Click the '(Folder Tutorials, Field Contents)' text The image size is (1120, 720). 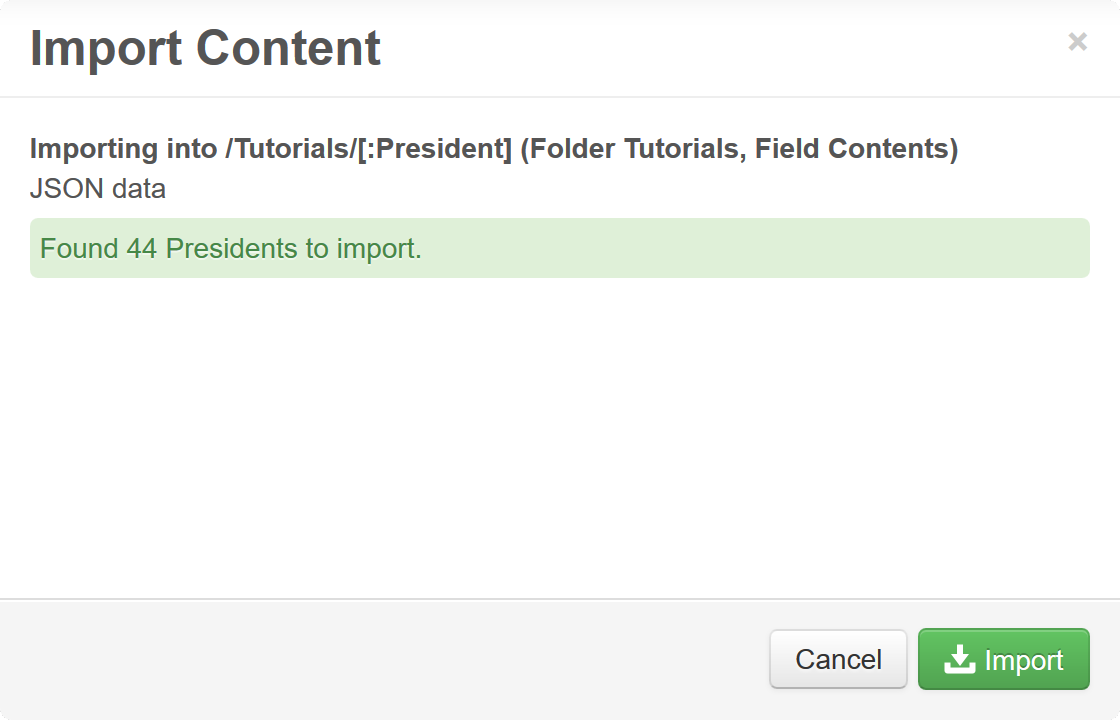tap(739, 149)
